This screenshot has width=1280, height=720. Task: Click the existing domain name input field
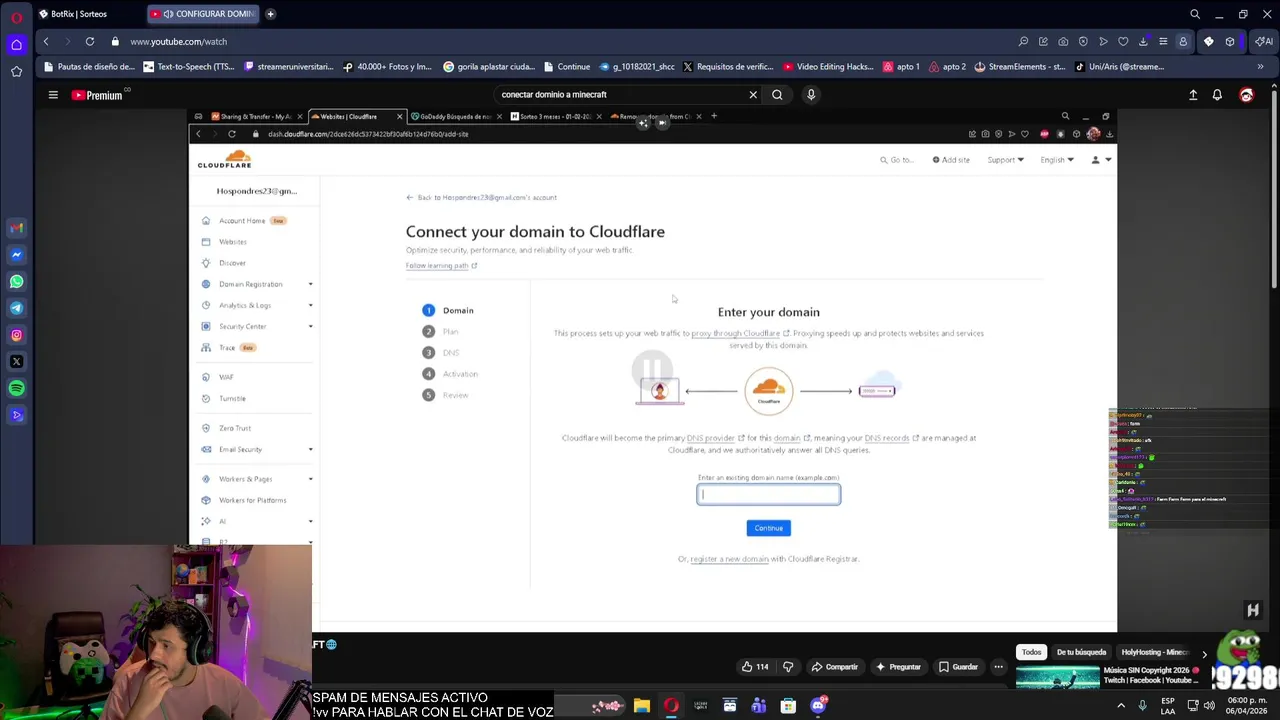(768, 494)
